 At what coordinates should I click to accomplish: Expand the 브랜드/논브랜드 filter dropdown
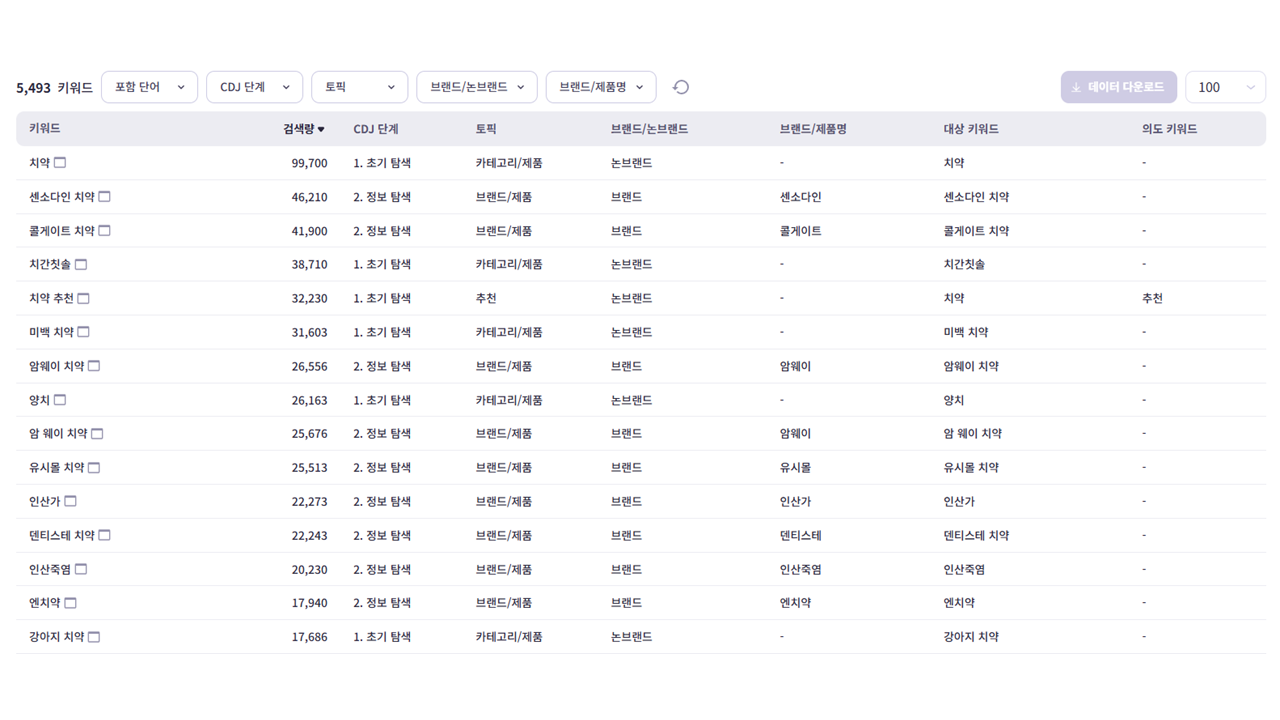coord(476,87)
